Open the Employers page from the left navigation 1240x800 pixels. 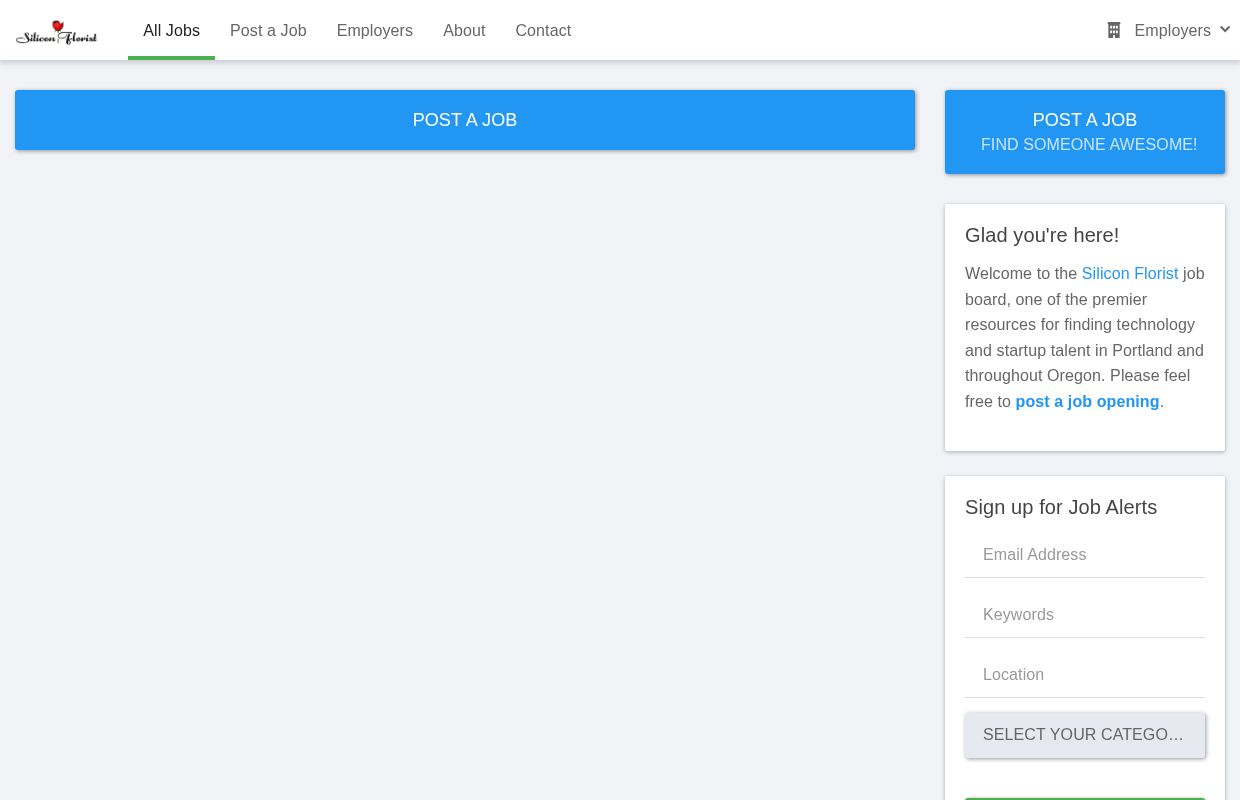click(374, 30)
